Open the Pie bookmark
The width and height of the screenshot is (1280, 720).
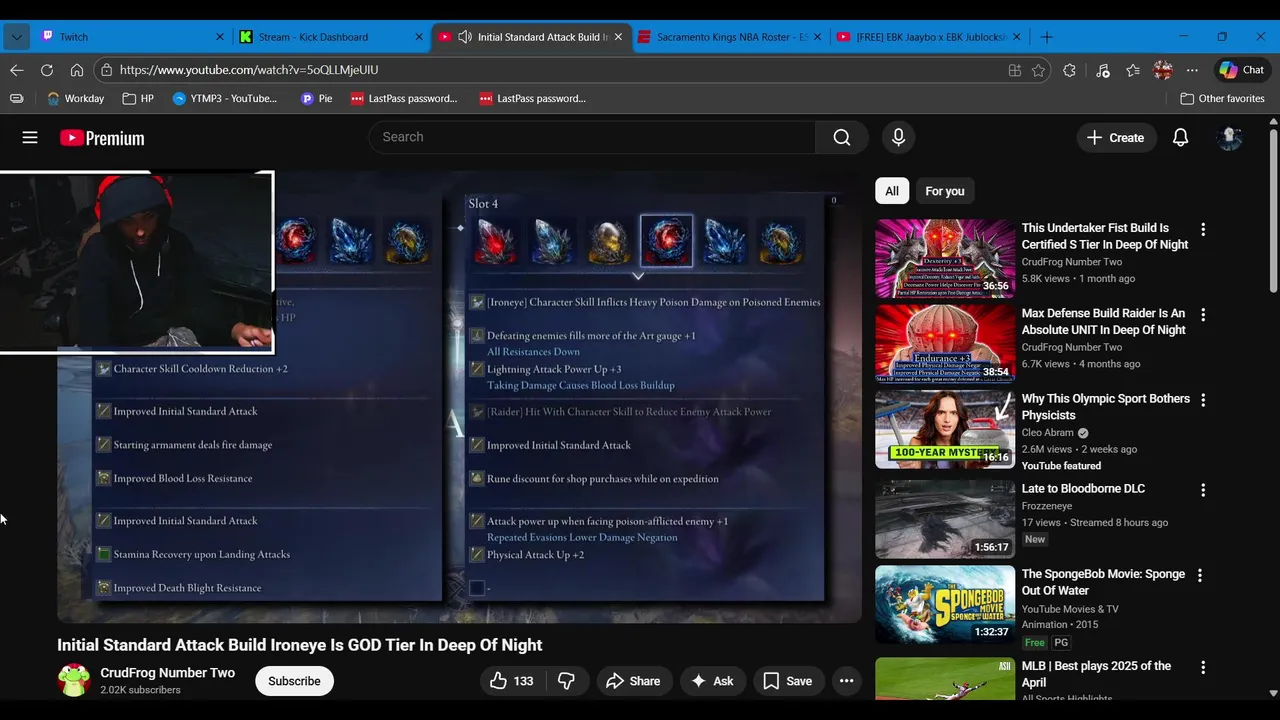pyautogui.click(x=317, y=98)
